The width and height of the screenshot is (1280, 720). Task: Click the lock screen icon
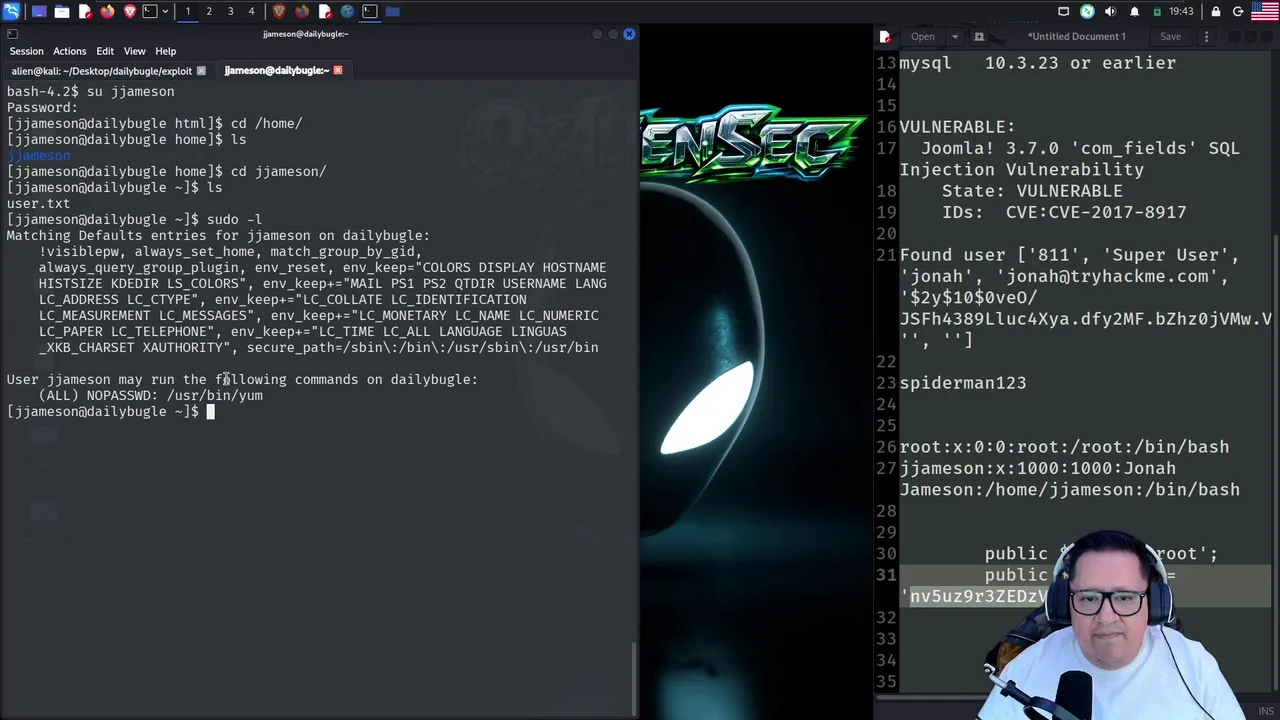(x=1216, y=11)
